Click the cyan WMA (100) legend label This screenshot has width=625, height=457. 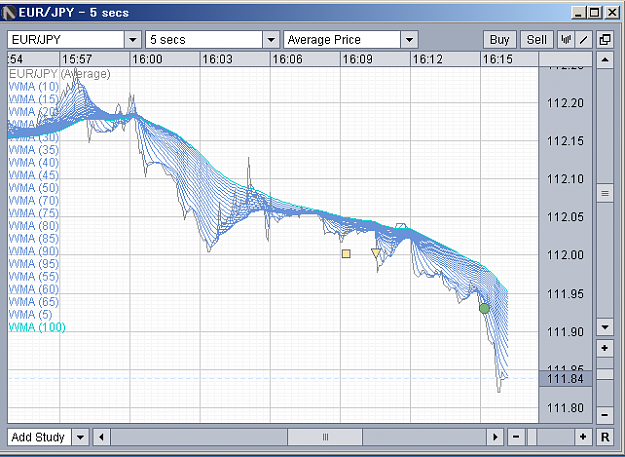[x=37, y=328]
